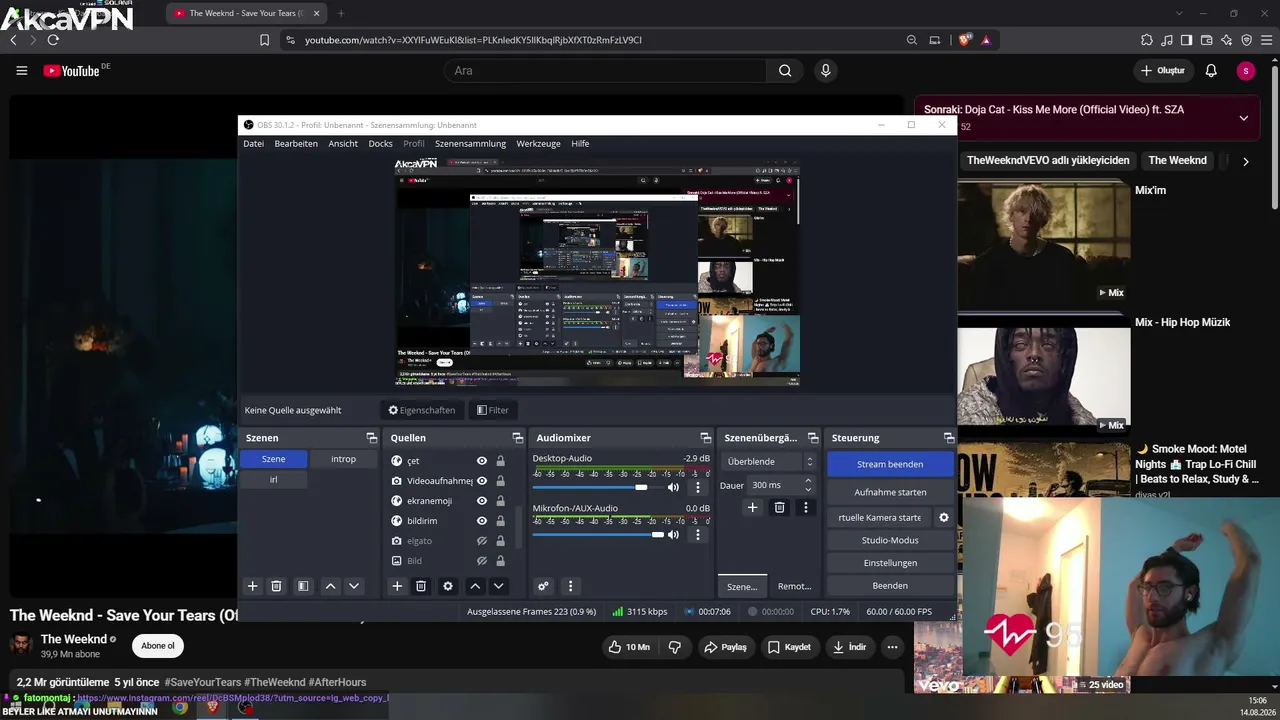
Task: Open YouTube notifications bell
Action: (x=1211, y=71)
